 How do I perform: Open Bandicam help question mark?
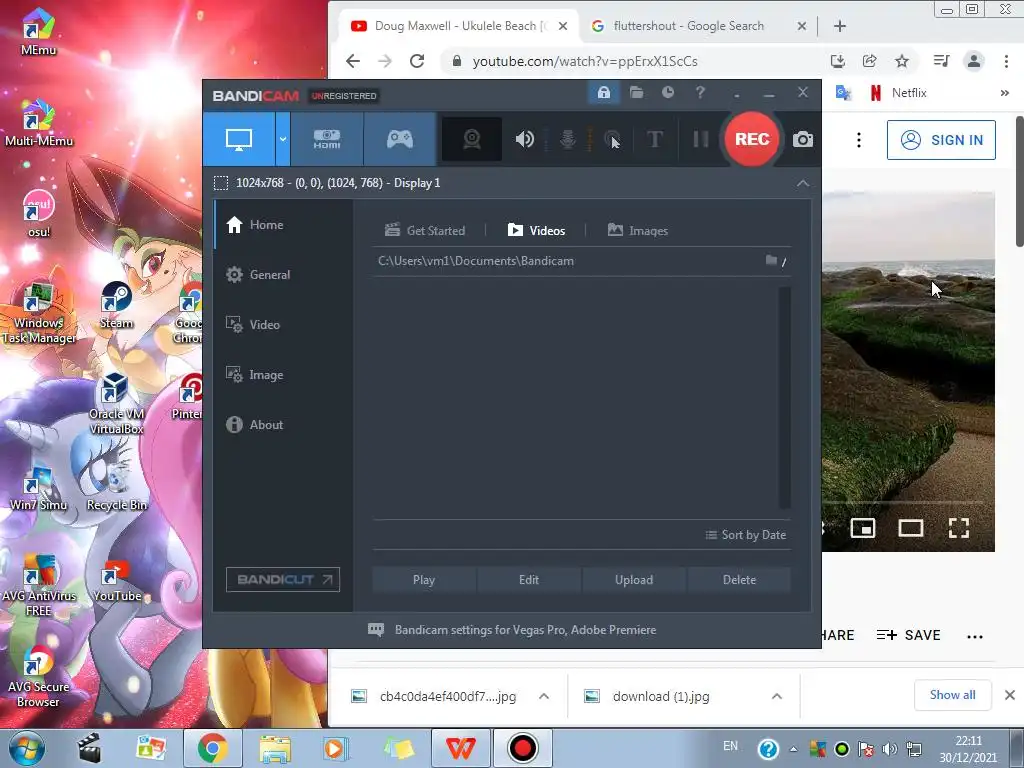pos(700,93)
